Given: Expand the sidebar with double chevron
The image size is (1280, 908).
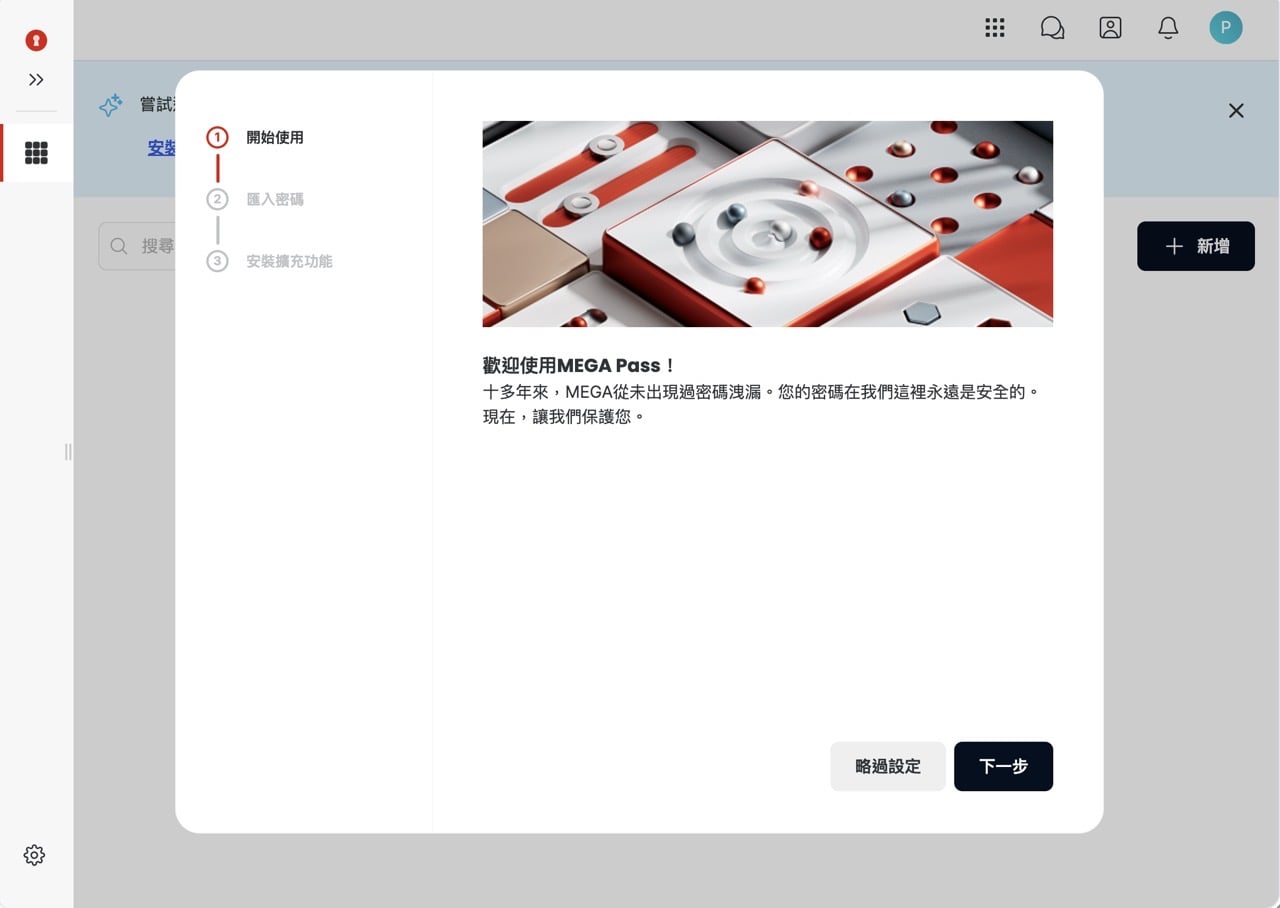Looking at the screenshot, I should coord(36,80).
